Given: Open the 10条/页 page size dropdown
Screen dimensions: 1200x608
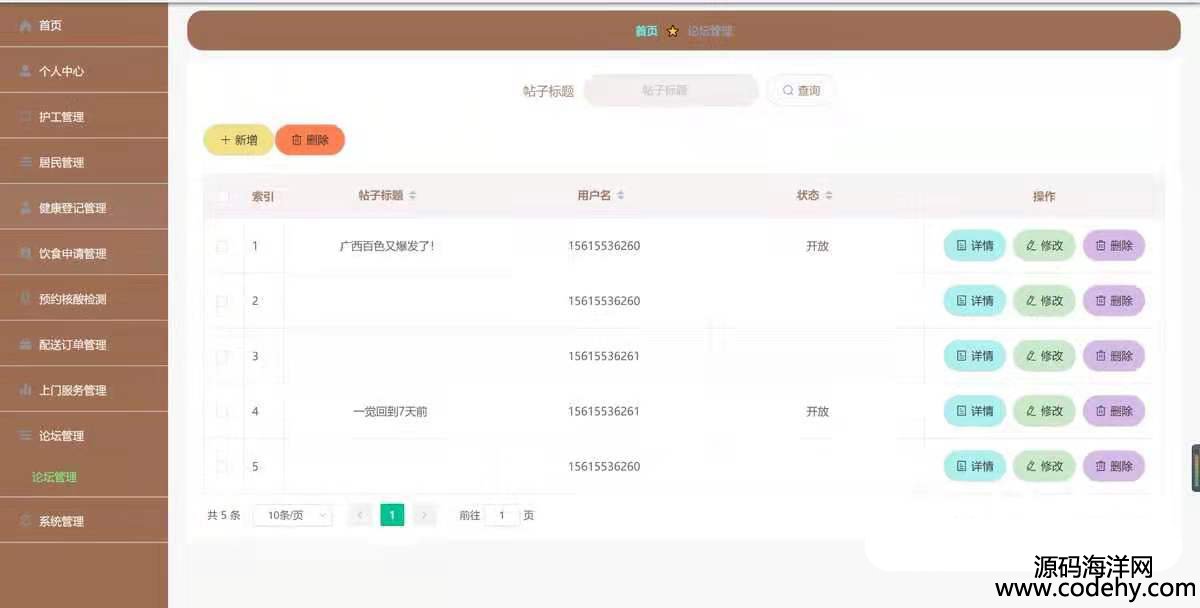Looking at the screenshot, I should click(x=293, y=515).
